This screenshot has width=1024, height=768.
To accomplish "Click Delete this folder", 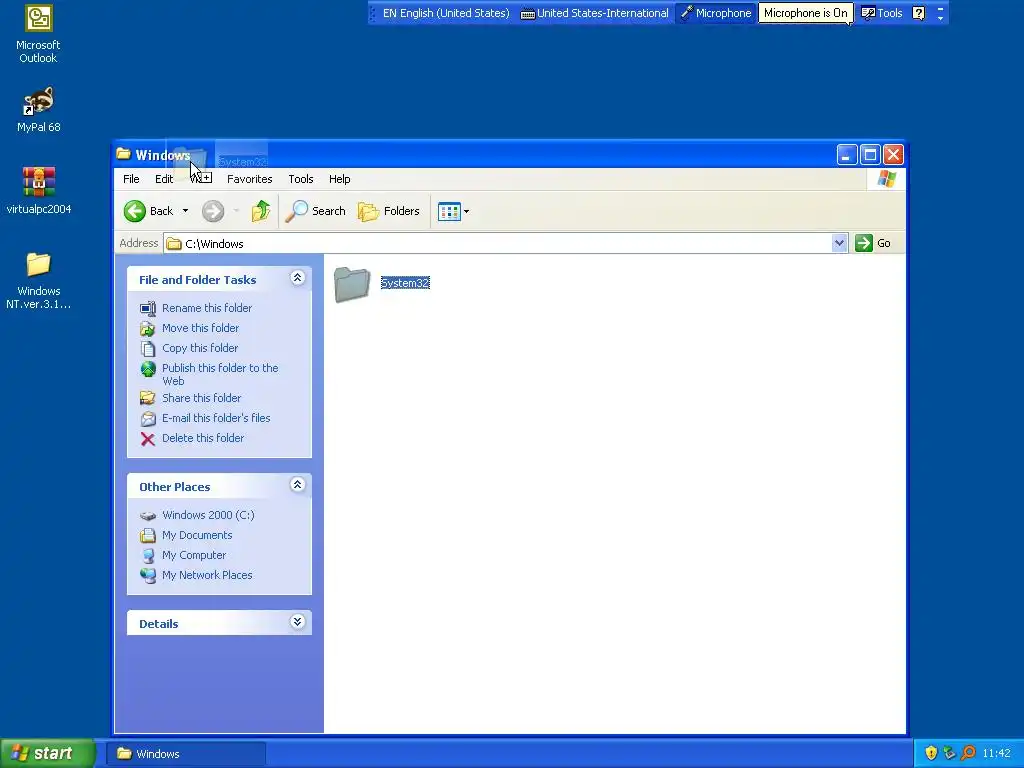I will (x=203, y=438).
